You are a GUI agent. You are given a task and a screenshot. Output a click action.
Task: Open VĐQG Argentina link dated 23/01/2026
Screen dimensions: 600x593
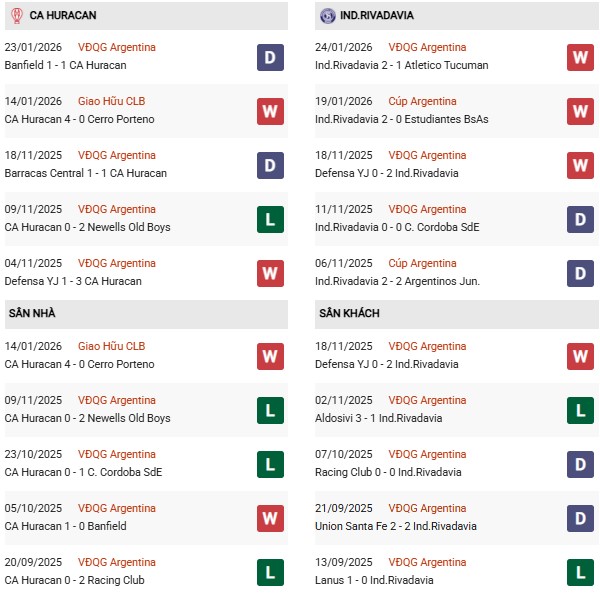click(x=117, y=47)
